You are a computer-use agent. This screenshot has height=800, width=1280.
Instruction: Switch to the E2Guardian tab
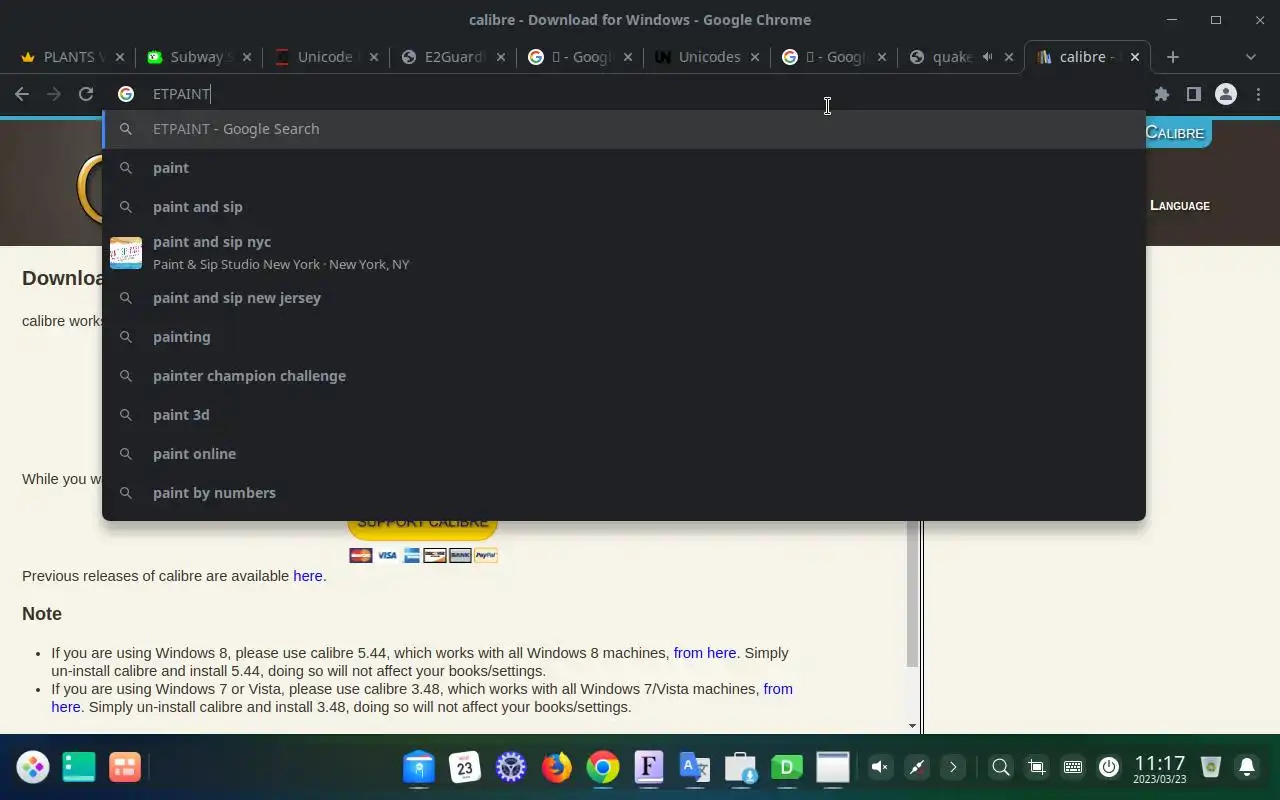click(452, 57)
